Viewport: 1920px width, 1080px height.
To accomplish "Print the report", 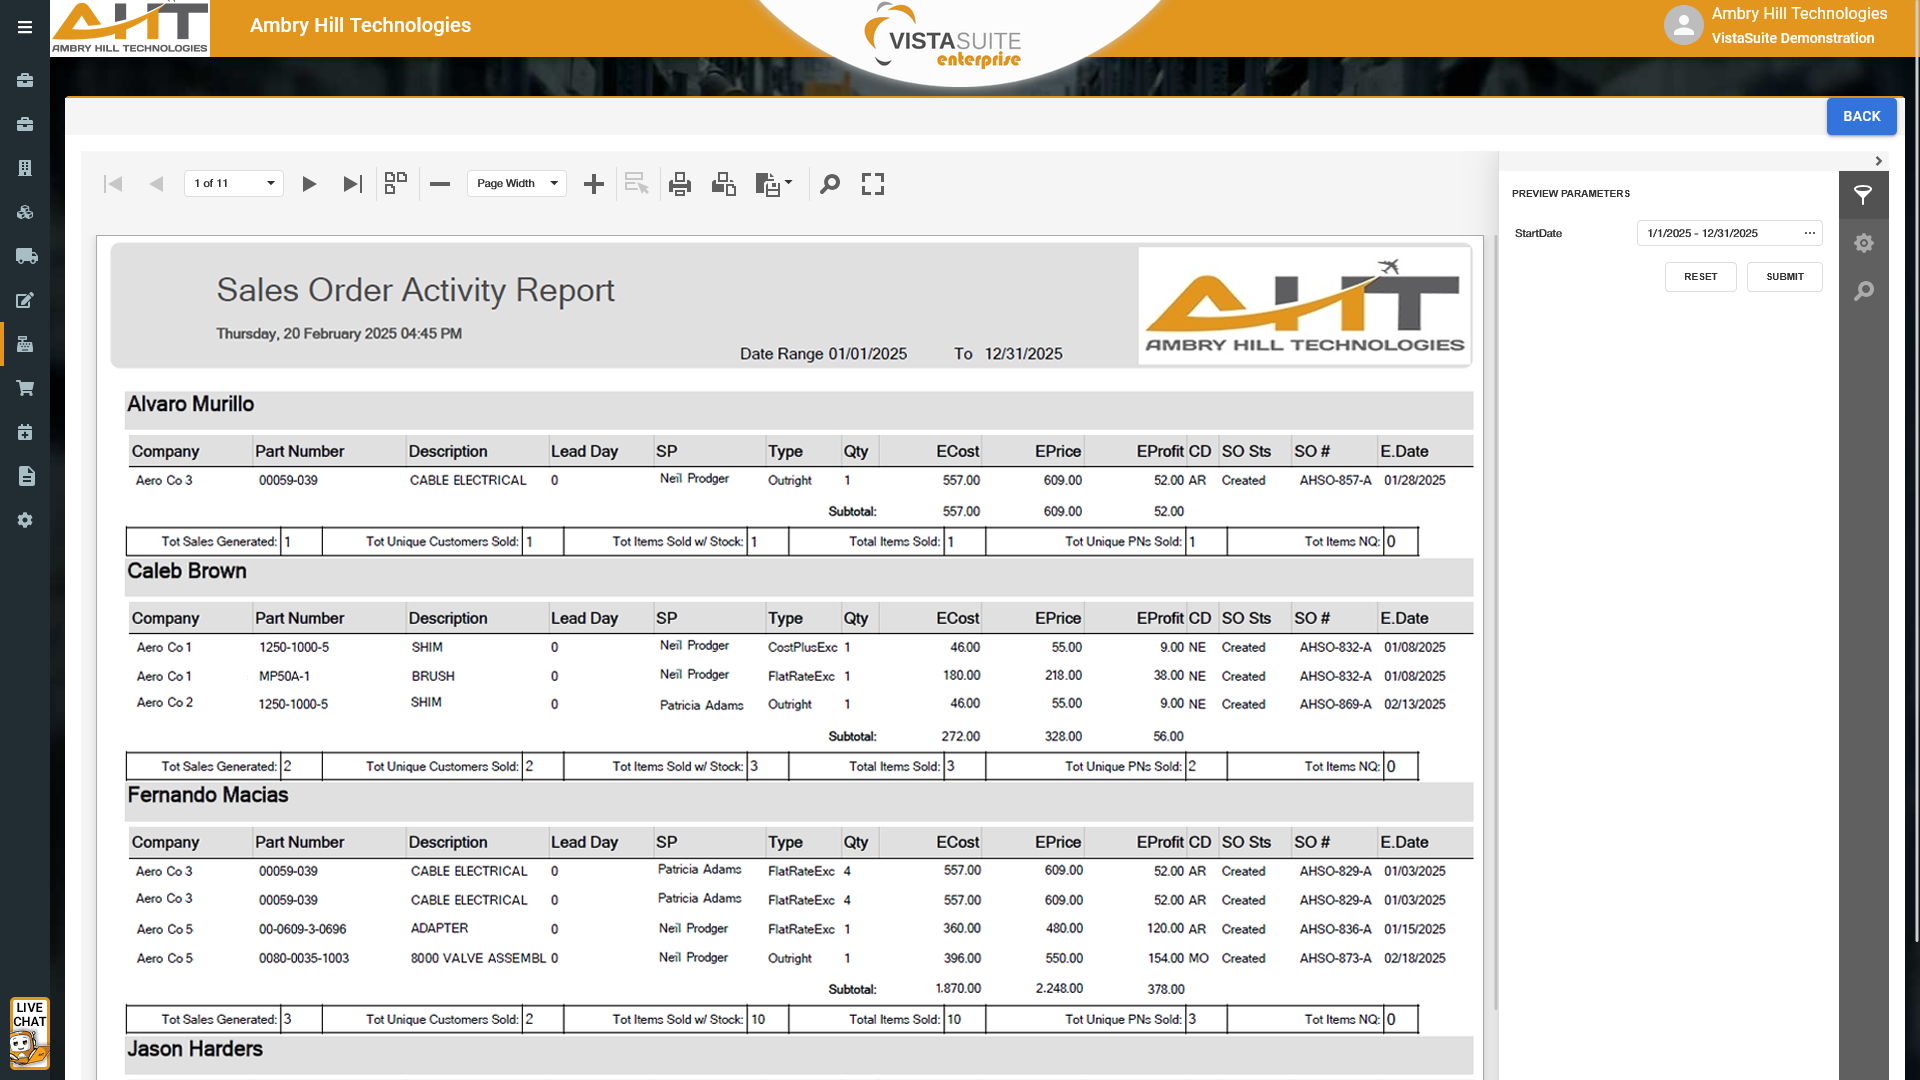I will pos(680,184).
